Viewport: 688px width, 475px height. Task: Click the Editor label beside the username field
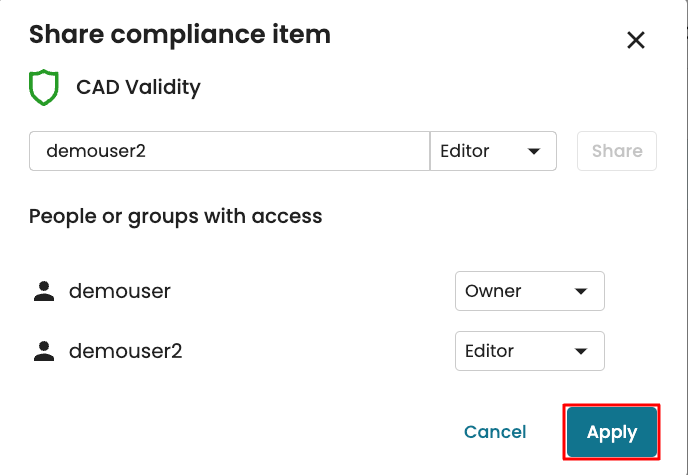point(465,152)
